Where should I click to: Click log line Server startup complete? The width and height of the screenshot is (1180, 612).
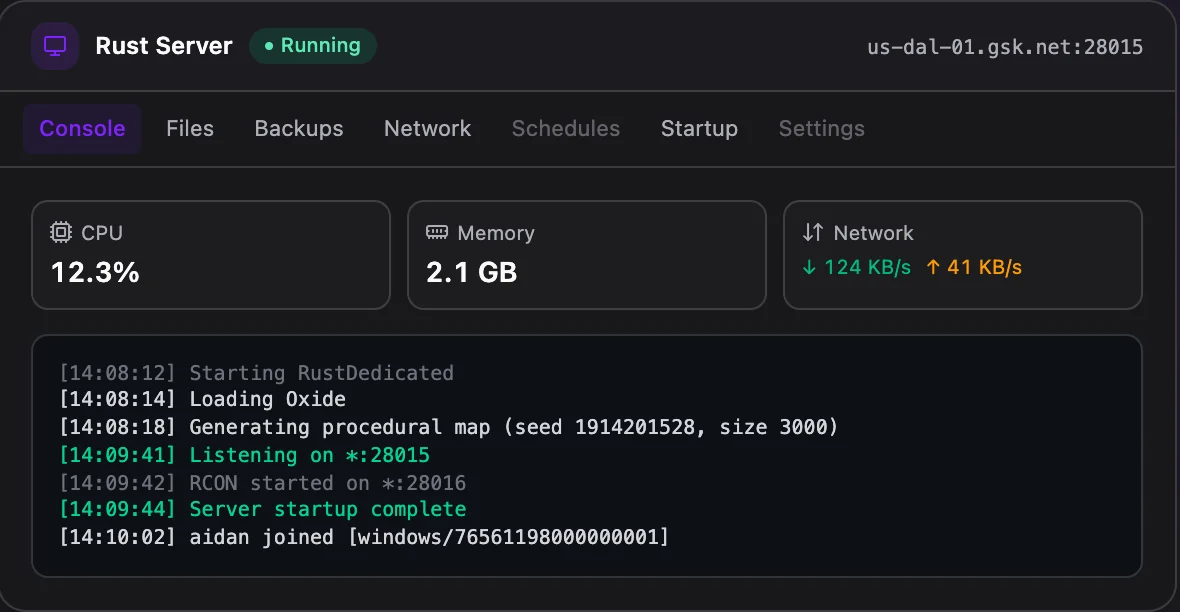263,509
